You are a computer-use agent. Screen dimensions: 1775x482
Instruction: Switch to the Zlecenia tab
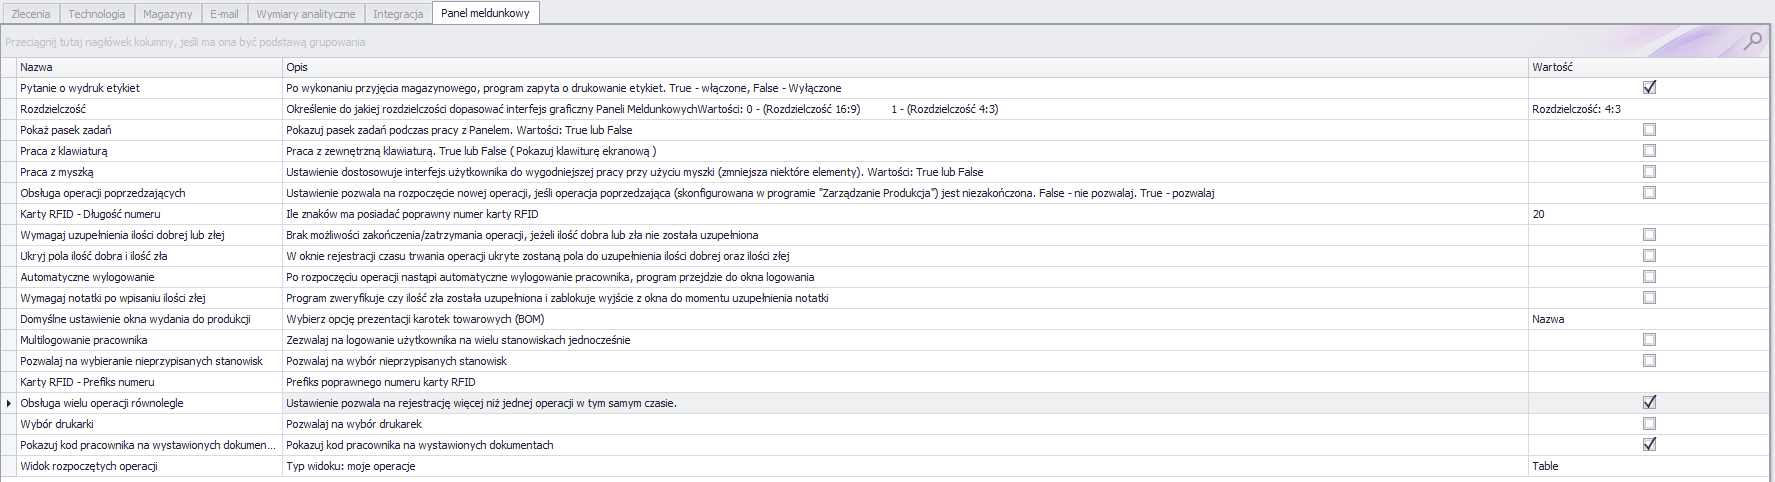(31, 14)
